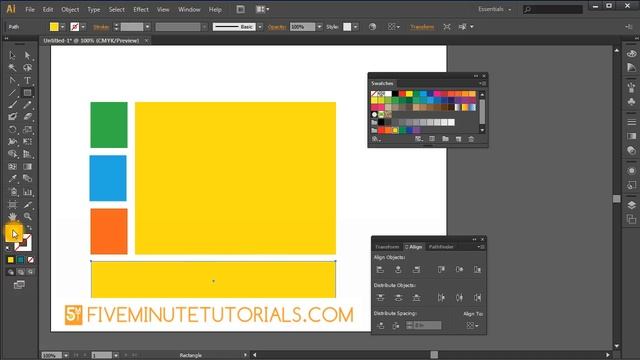640x360 pixels.
Task: Open the Object menu
Action: (70, 9)
